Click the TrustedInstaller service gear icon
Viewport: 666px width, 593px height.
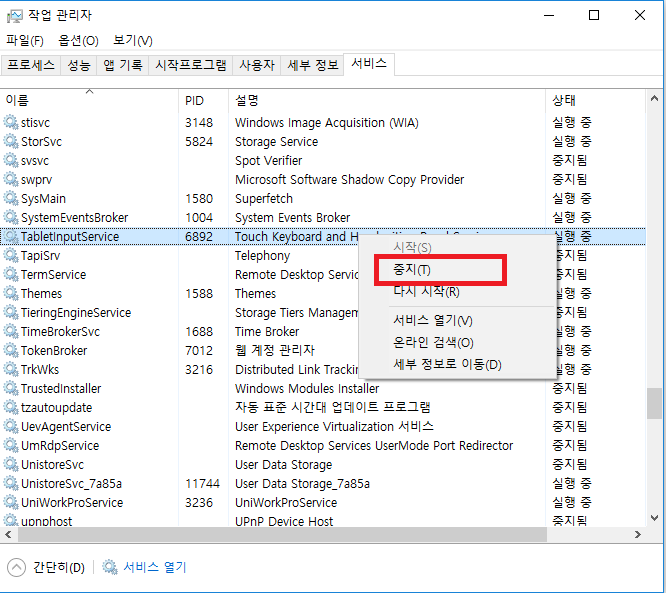11,389
